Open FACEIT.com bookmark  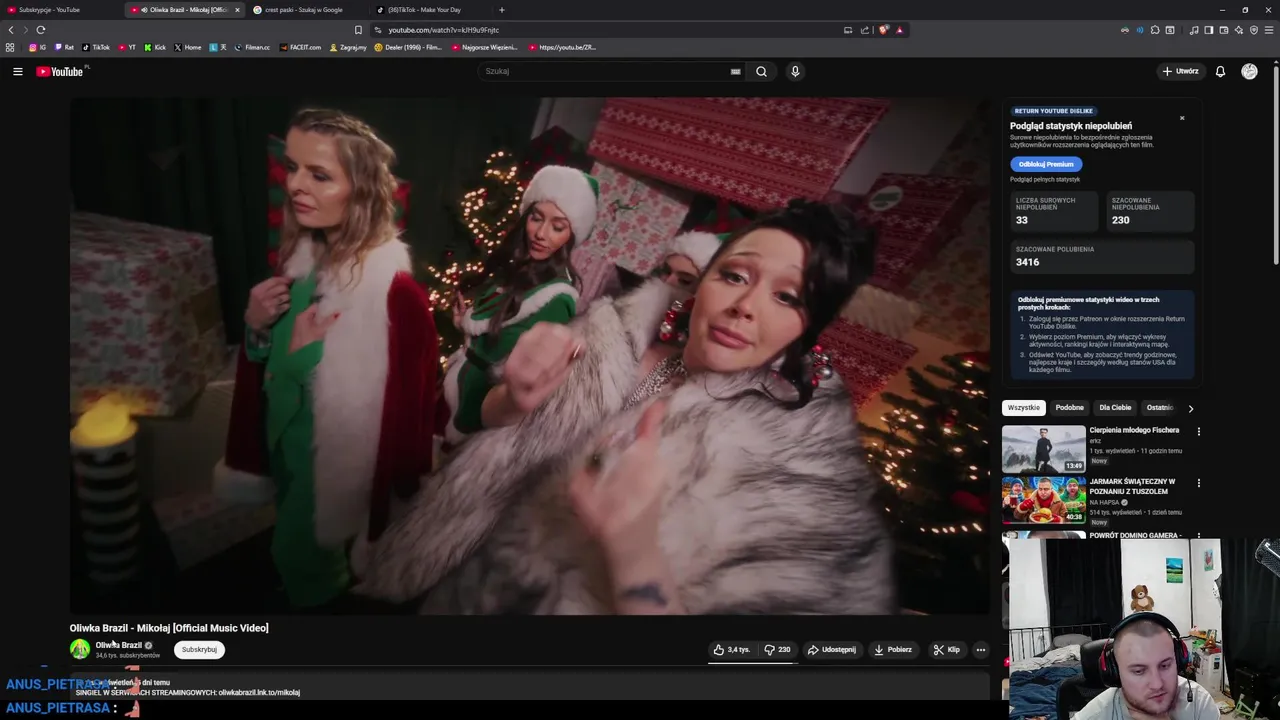[x=301, y=47]
